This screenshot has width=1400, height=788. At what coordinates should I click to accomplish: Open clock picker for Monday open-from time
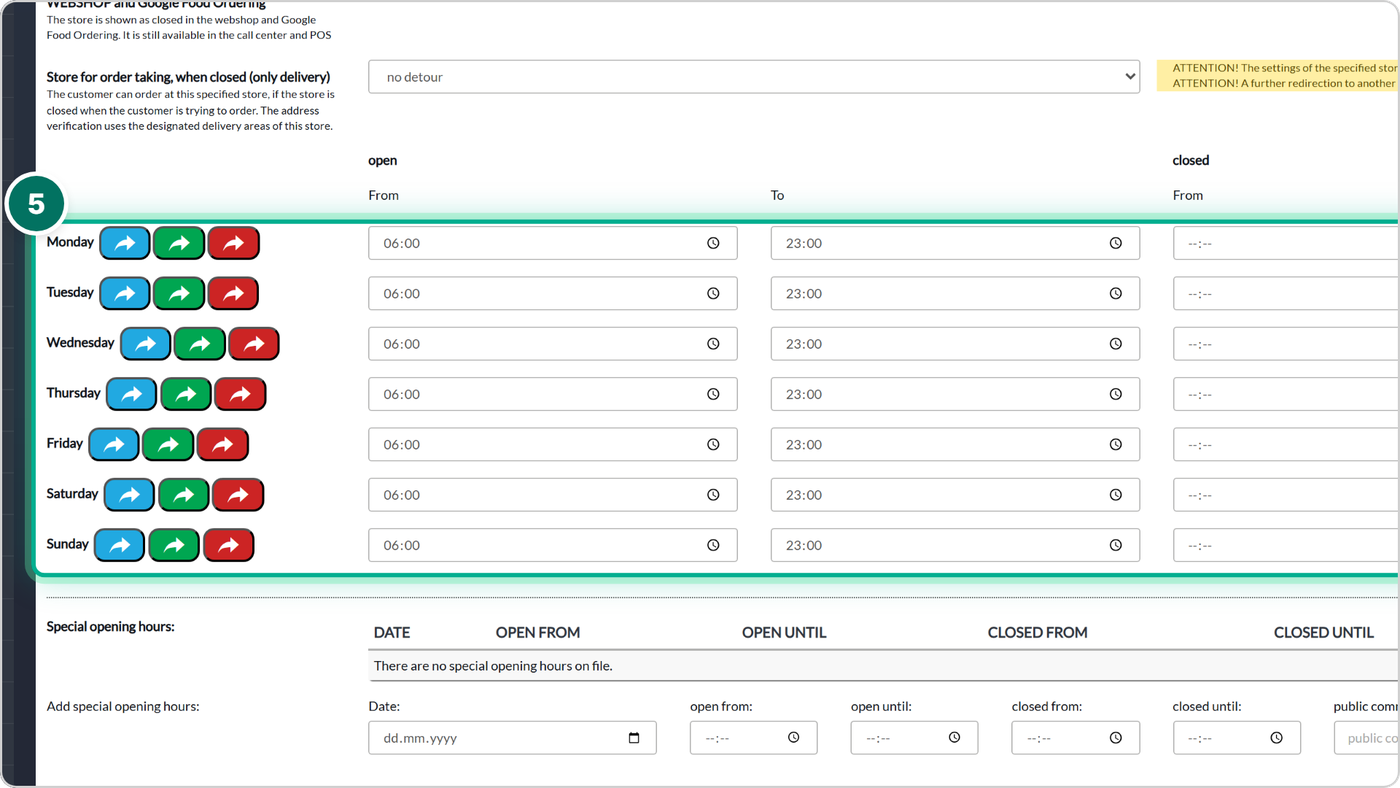[x=713, y=243]
